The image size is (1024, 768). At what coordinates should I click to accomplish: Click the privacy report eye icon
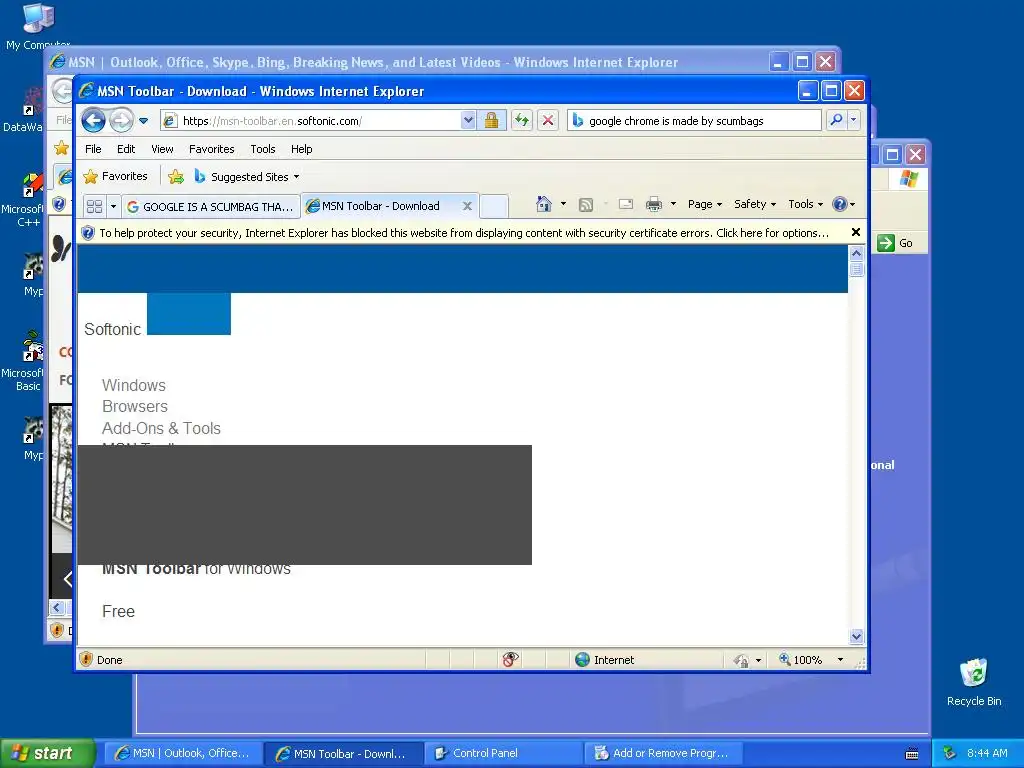point(510,660)
